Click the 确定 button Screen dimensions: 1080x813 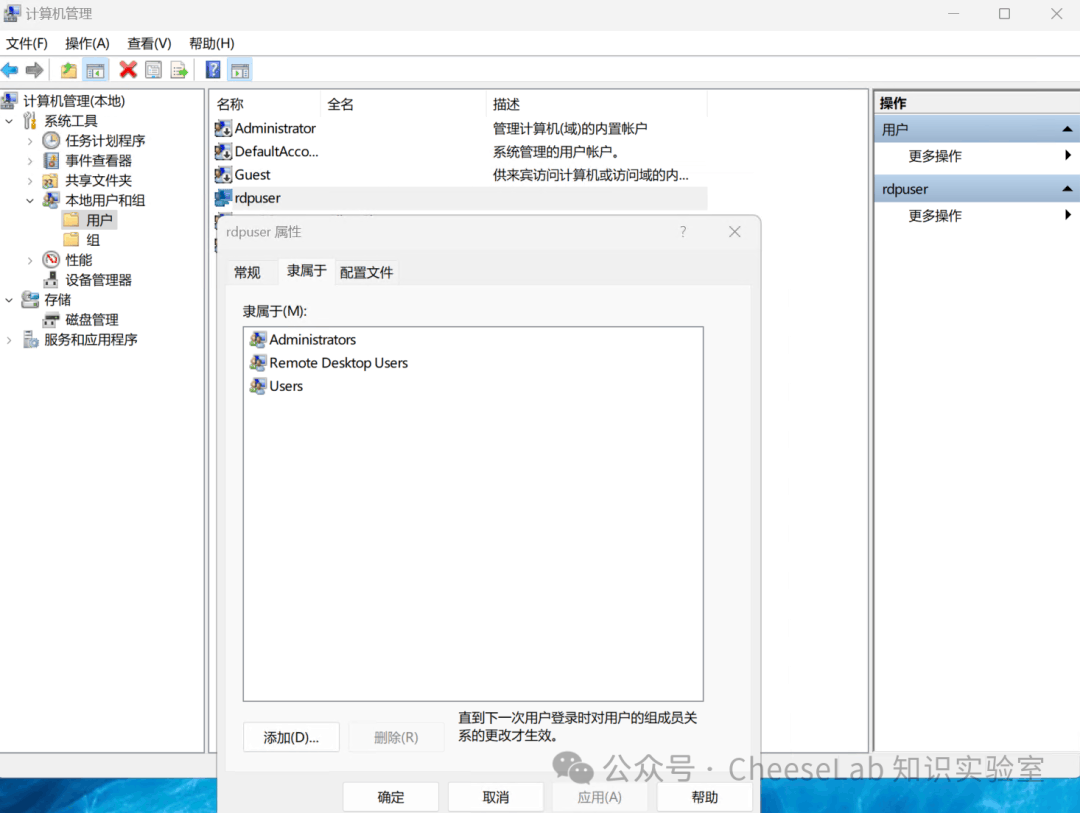391,797
